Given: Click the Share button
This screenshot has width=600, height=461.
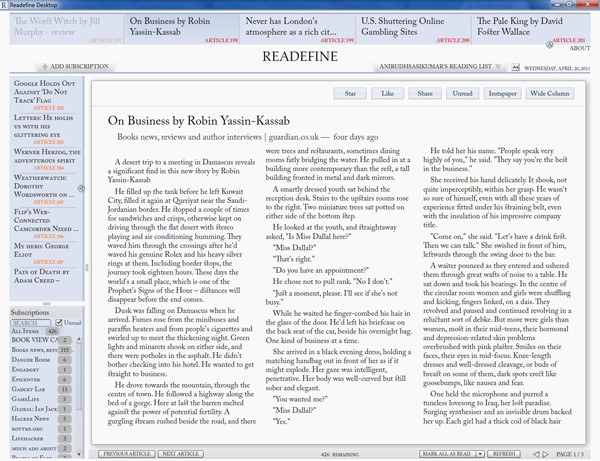Looking at the screenshot, I should (425, 93).
